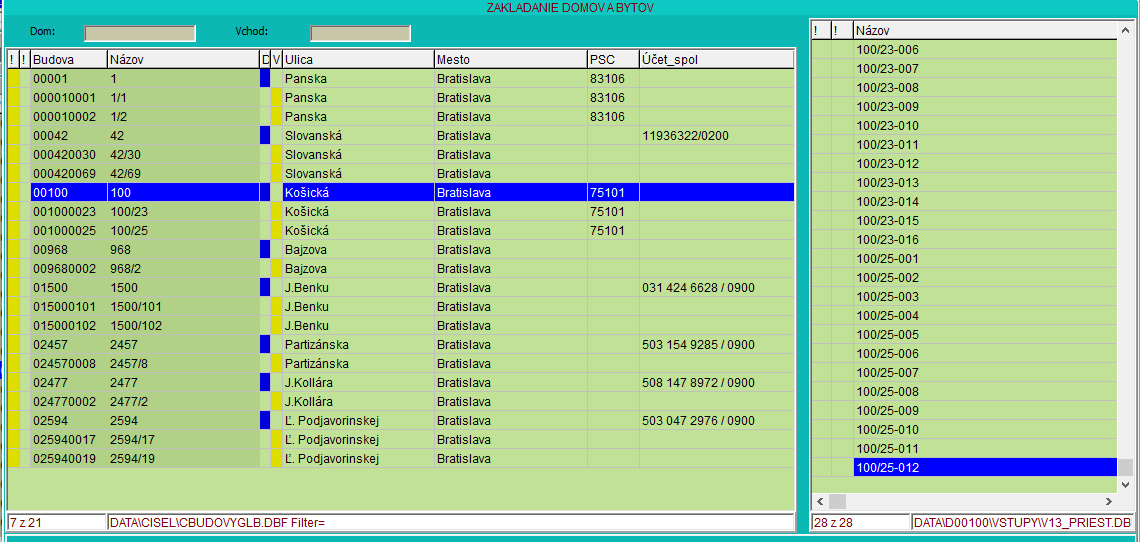Select entry 100/25-004 in right list
The width and height of the screenshot is (1141, 542).
pos(985,315)
